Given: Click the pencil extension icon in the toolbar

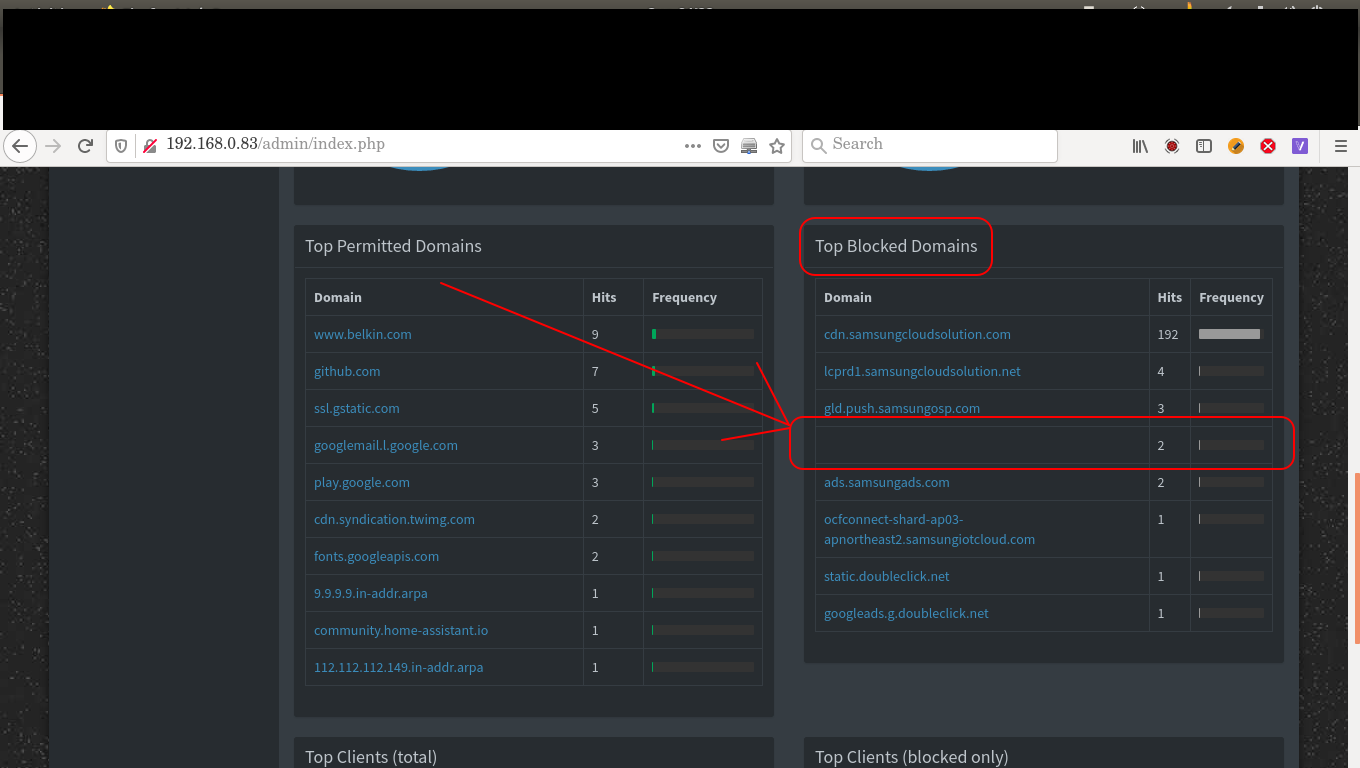Looking at the screenshot, I should [x=1236, y=146].
